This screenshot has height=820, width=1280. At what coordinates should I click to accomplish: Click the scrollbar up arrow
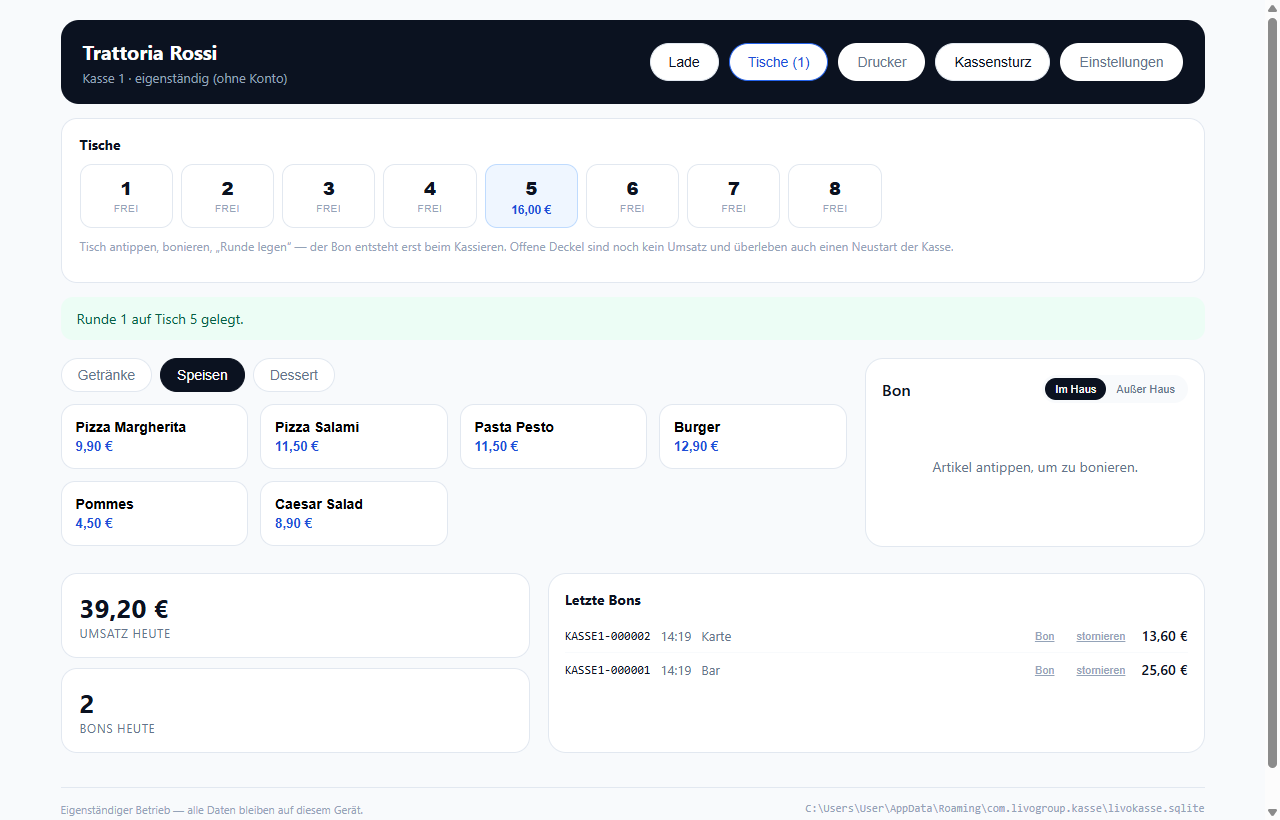tap(1272, 8)
